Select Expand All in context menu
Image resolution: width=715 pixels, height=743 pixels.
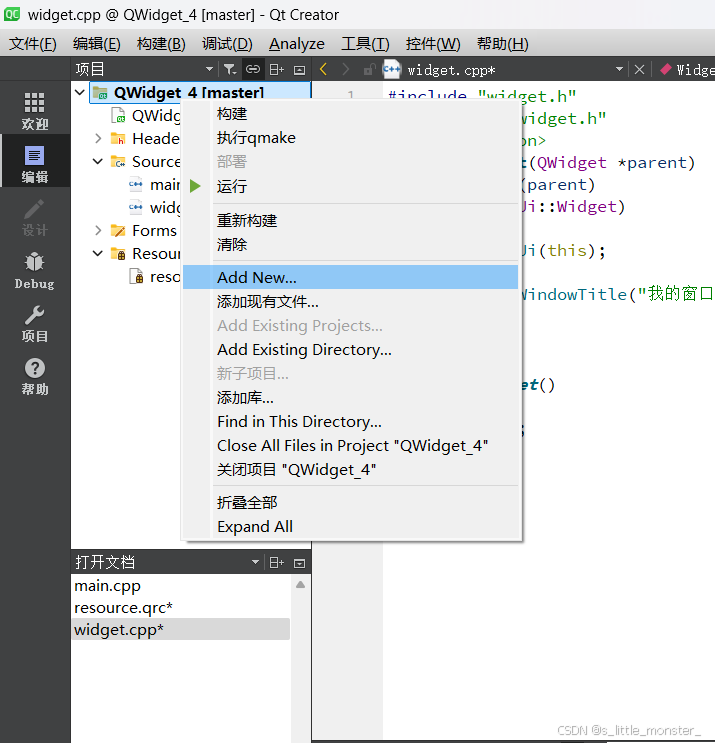[351, 526]
